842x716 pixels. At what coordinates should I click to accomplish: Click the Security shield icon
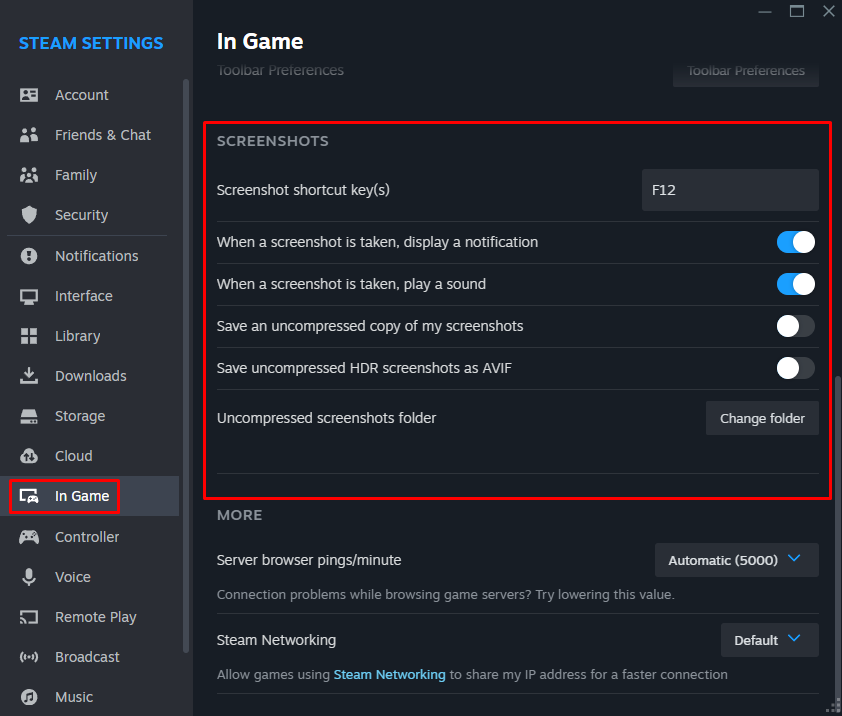pos(29,215)
